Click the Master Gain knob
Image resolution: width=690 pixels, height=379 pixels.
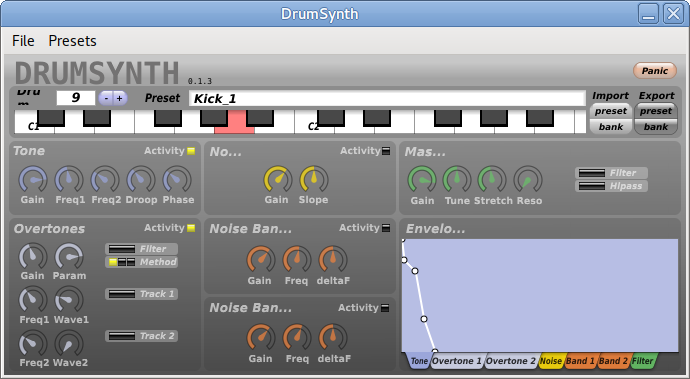pos(422,180)
